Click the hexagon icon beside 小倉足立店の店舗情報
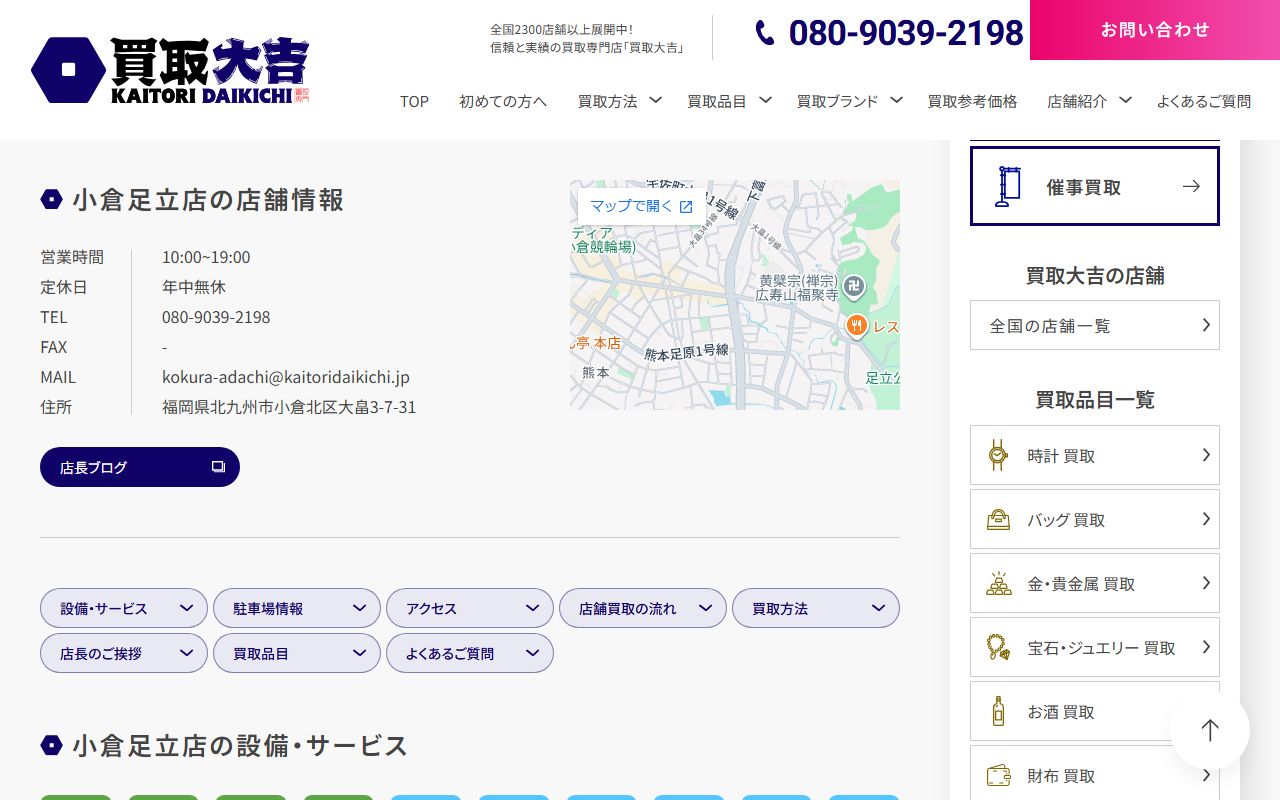The image size is (1280, 800). pos(51,200)
